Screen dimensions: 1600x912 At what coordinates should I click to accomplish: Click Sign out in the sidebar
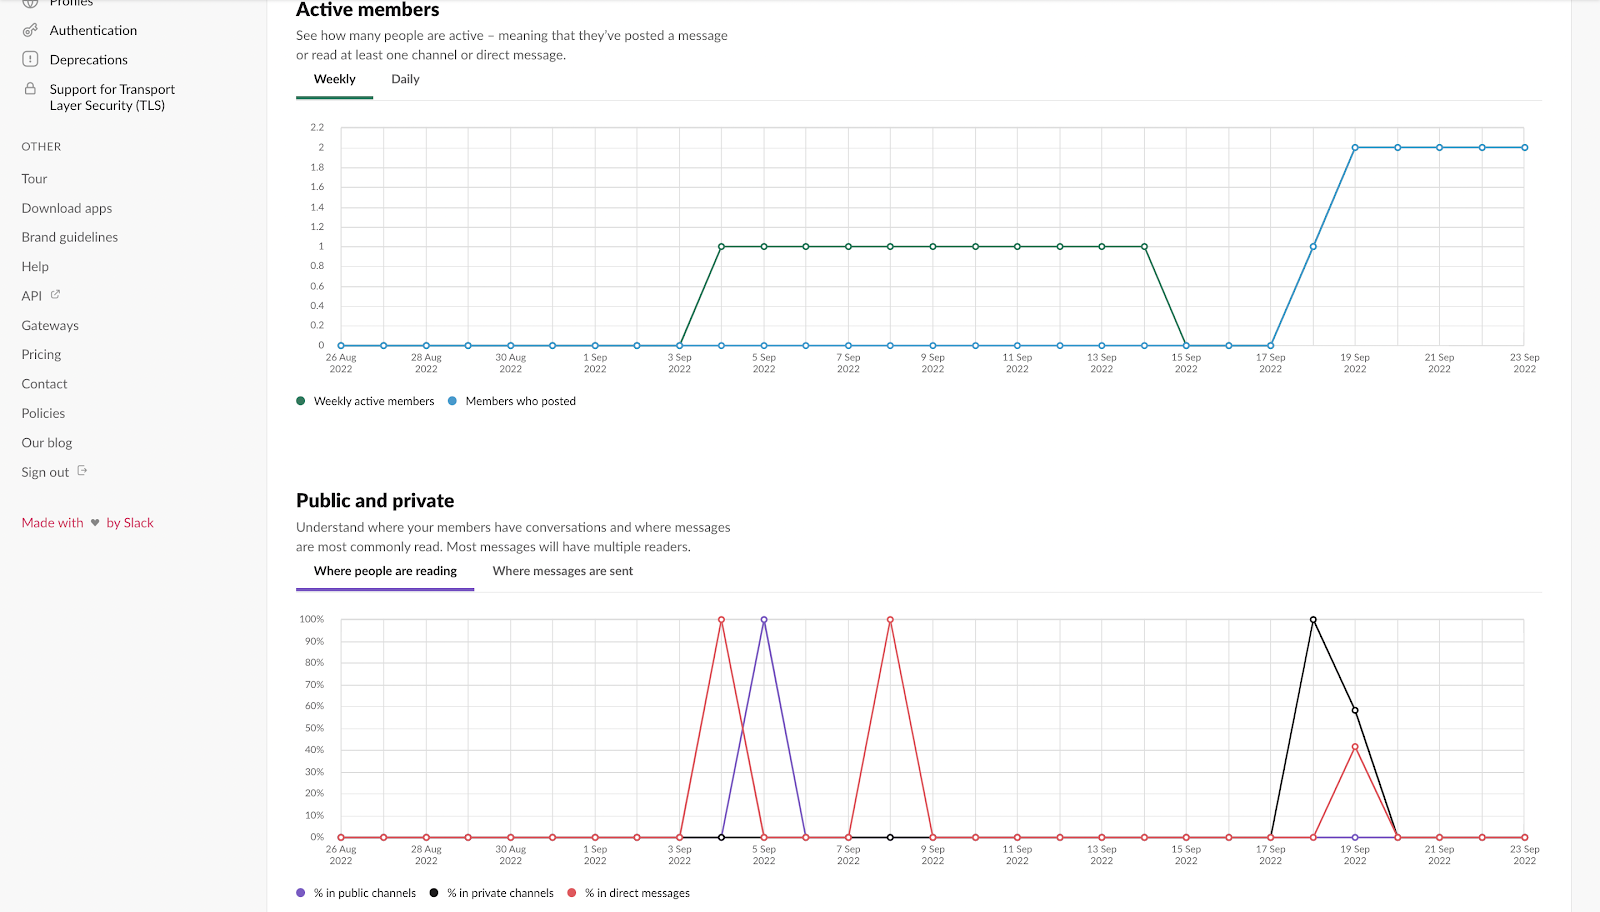[x=45, y=472]
